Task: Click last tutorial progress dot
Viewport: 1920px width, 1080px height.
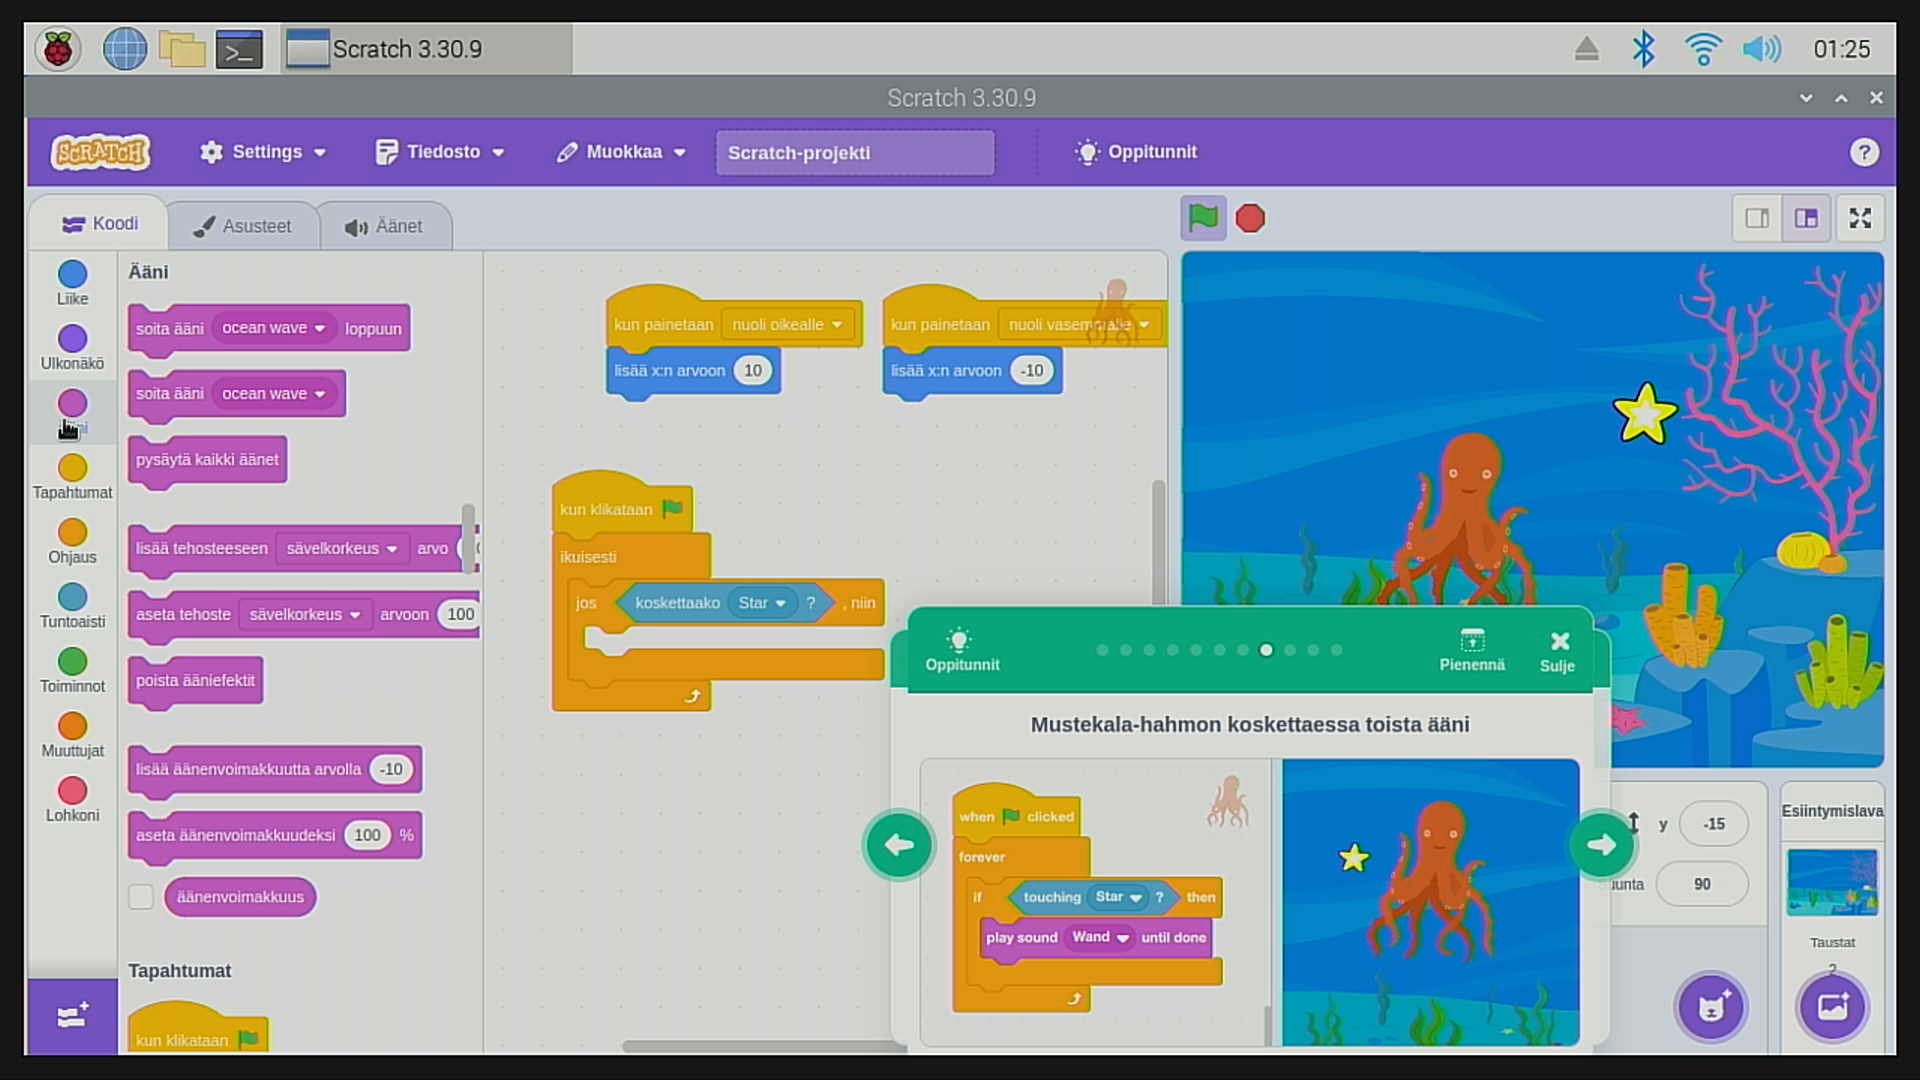Action: tap(1336, 650)
